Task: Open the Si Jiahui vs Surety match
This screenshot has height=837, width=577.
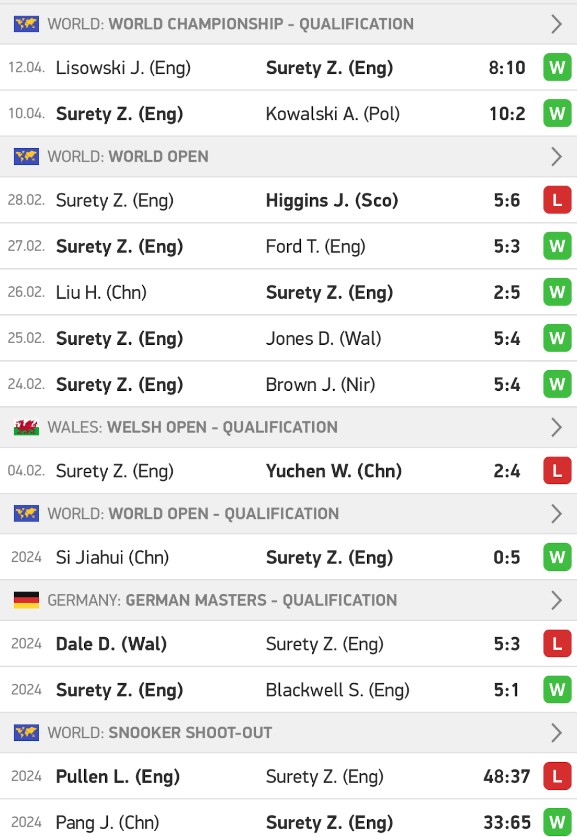Action: (288, 557)
